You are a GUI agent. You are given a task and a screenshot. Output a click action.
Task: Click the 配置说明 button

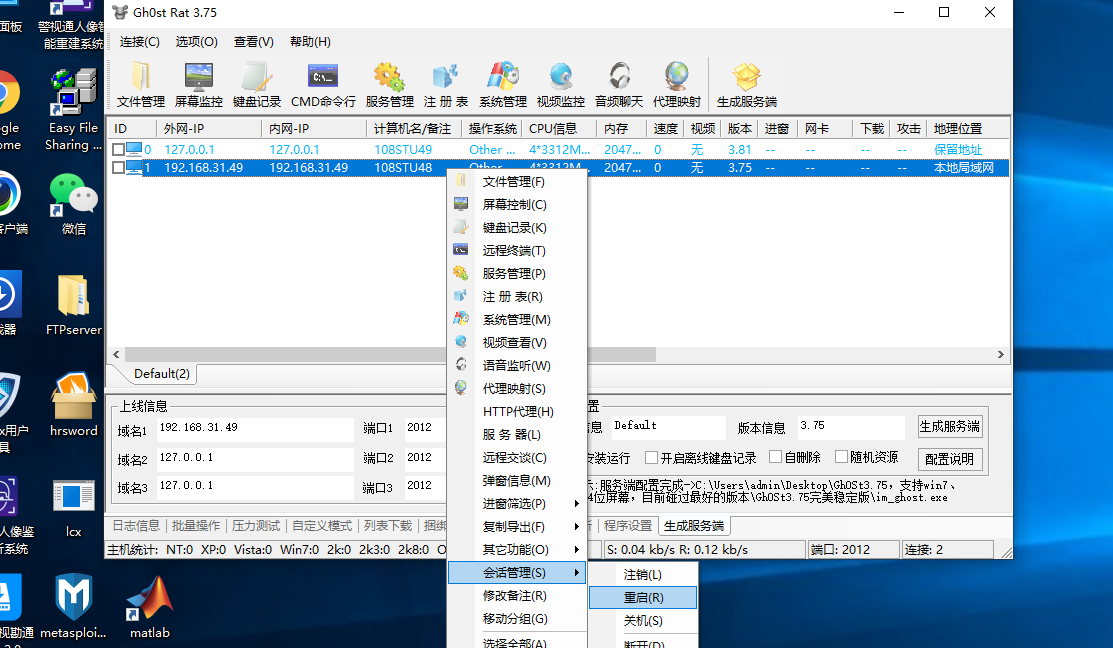point(950,459)
